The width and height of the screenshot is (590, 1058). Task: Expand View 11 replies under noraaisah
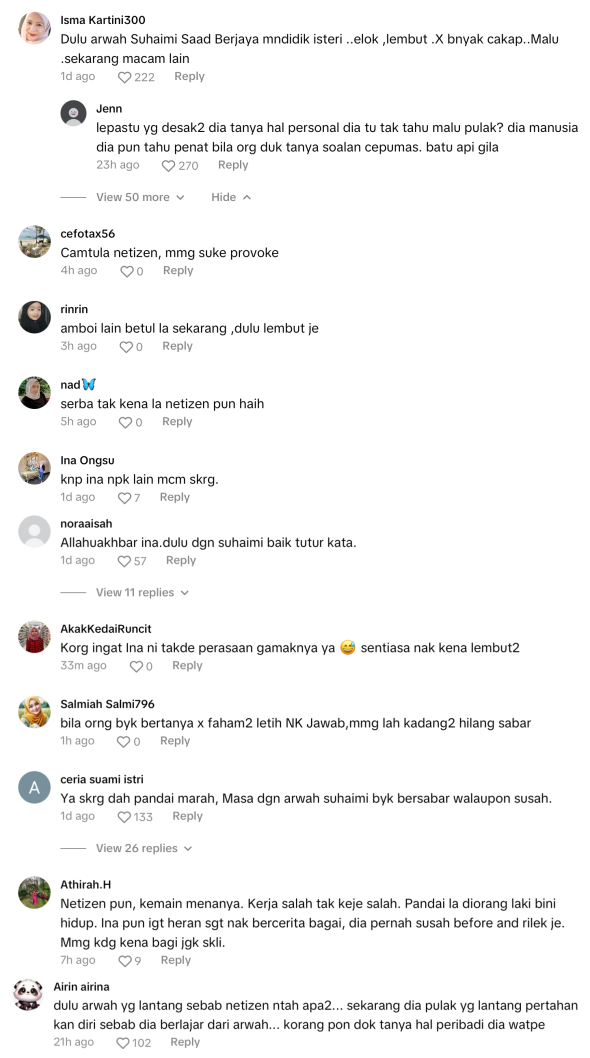(x=142, y=592)
